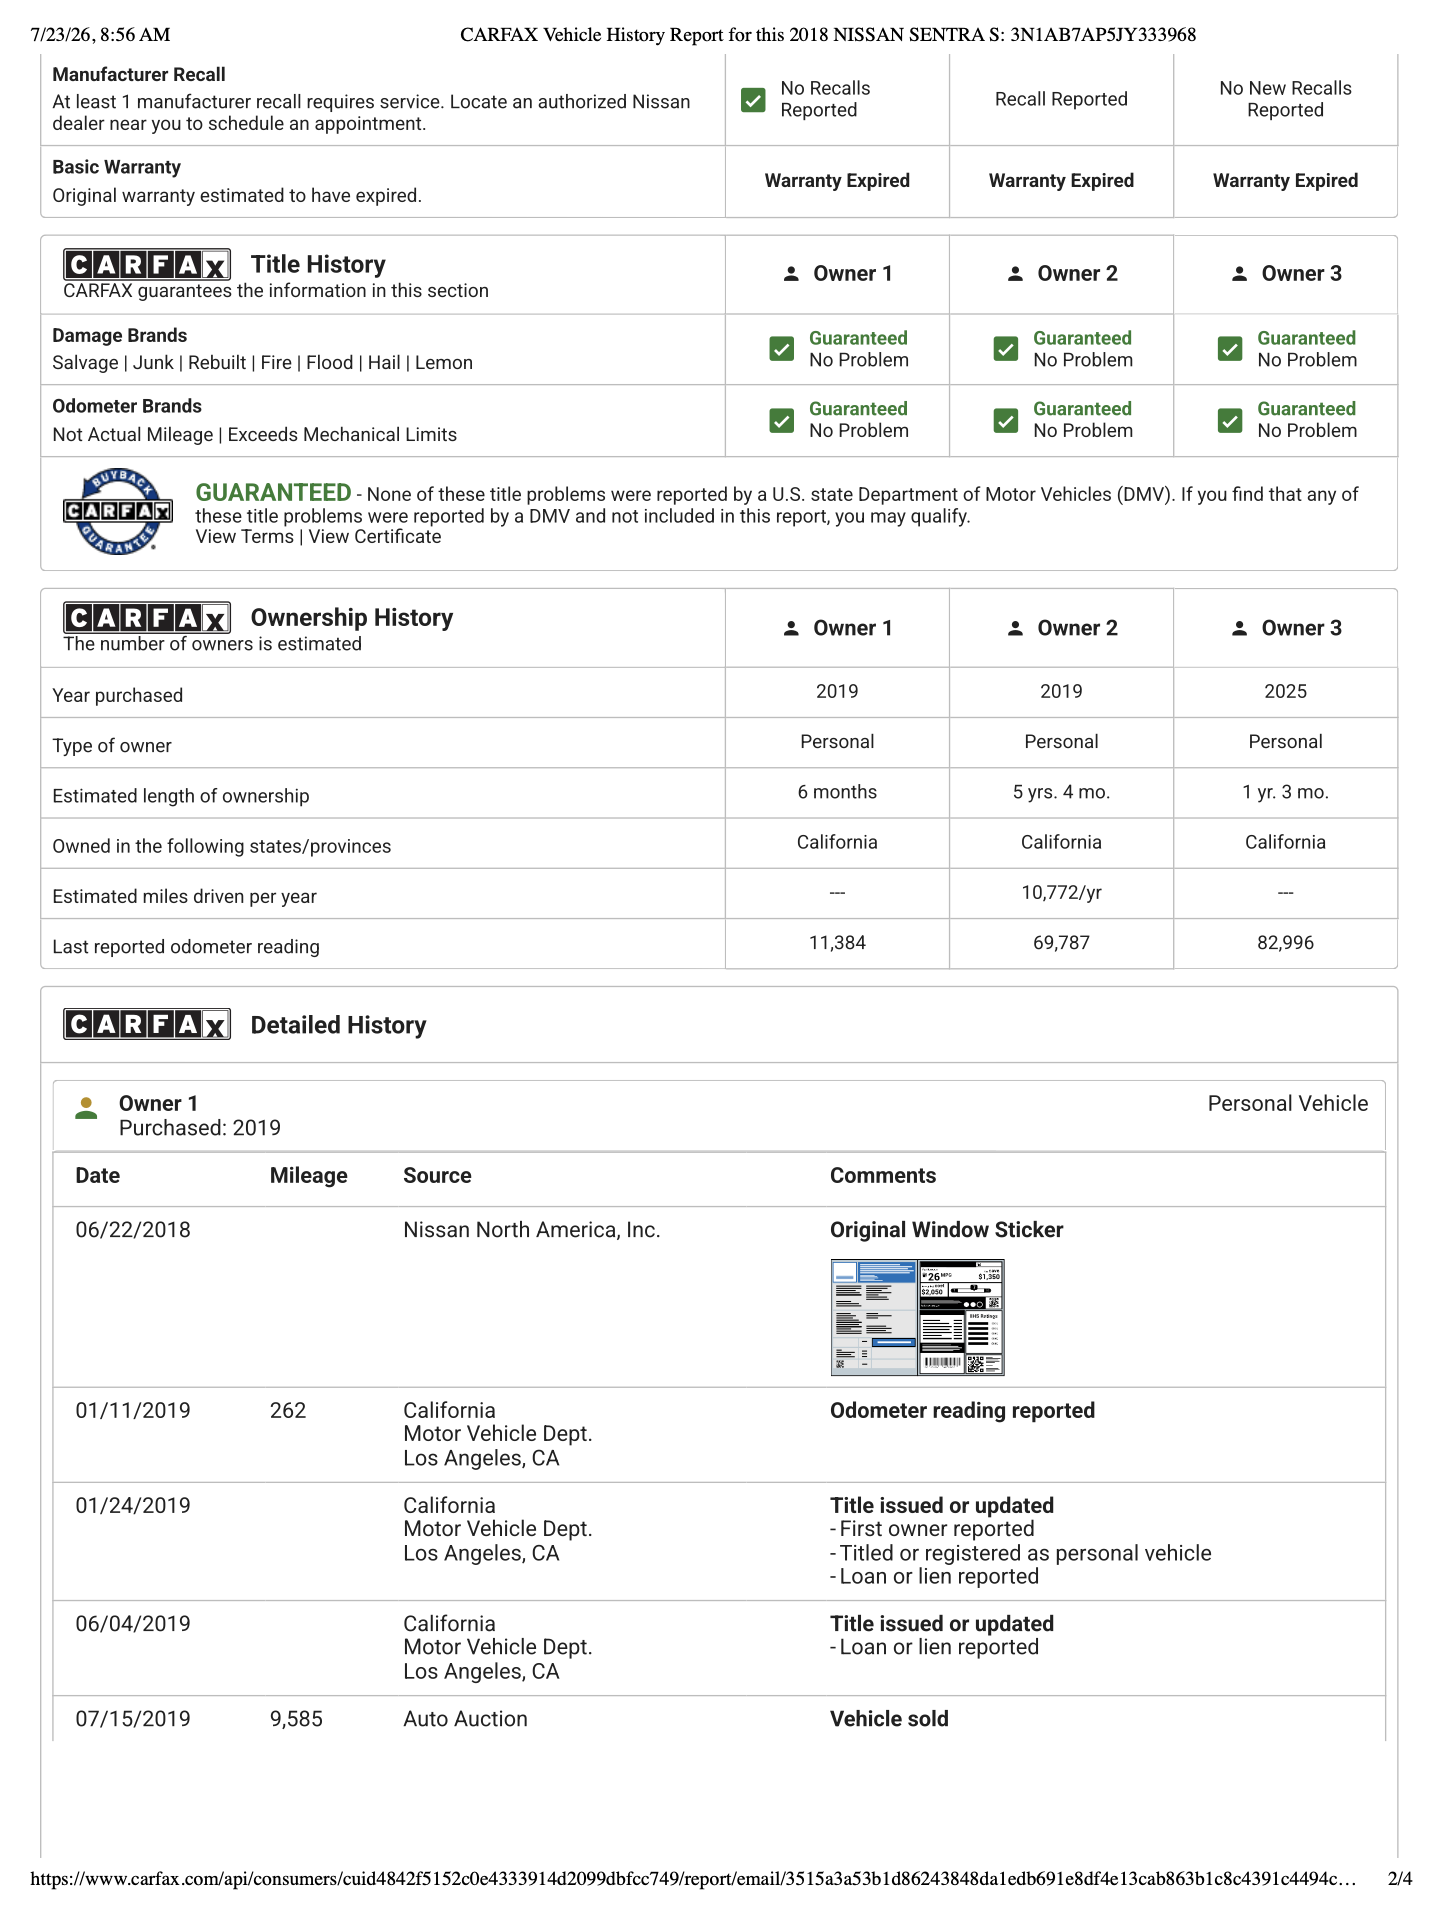Image resolution: width=1448 pixels, height=1910 pixels.
Task: Click the "GUARANTEED" green heading
Action: (273, 493)
